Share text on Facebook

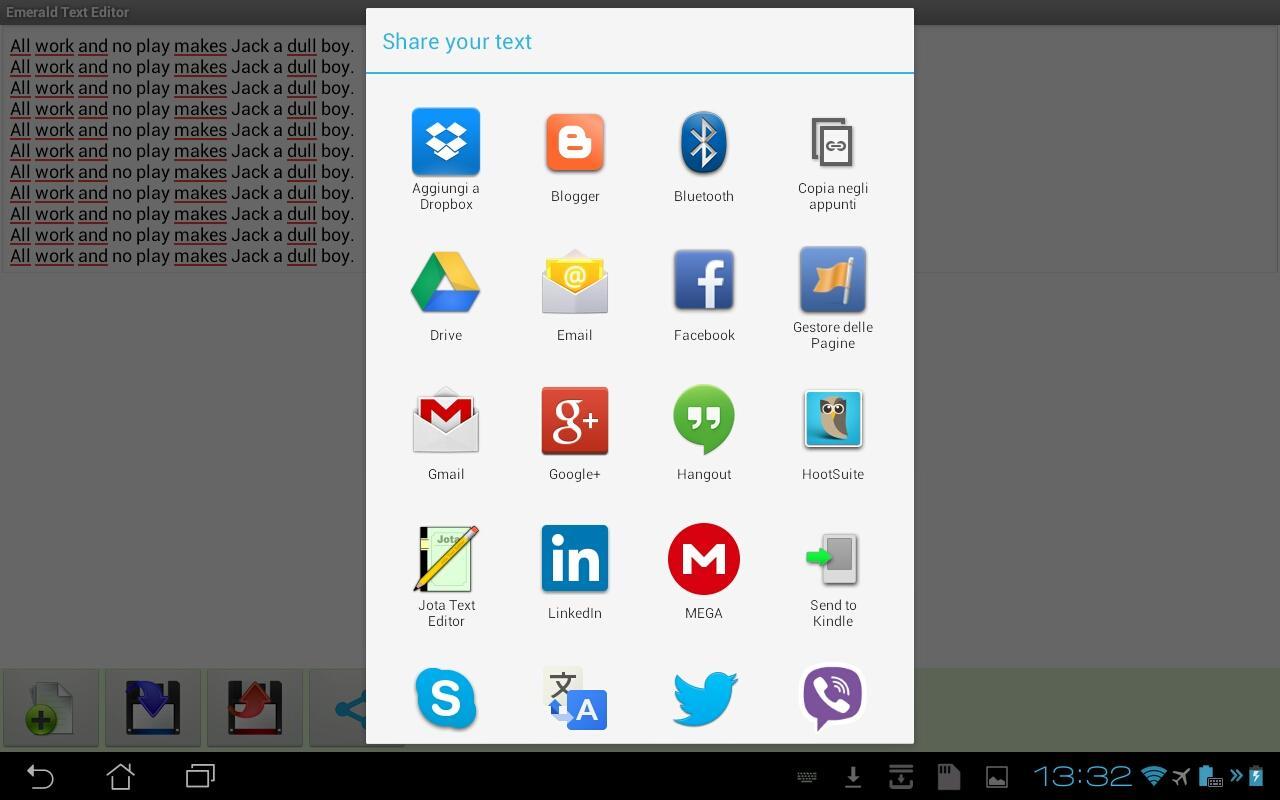pyautogui.click(x=704, y=298)
